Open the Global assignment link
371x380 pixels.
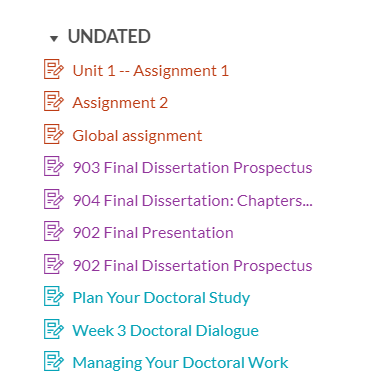click(137, 136)
